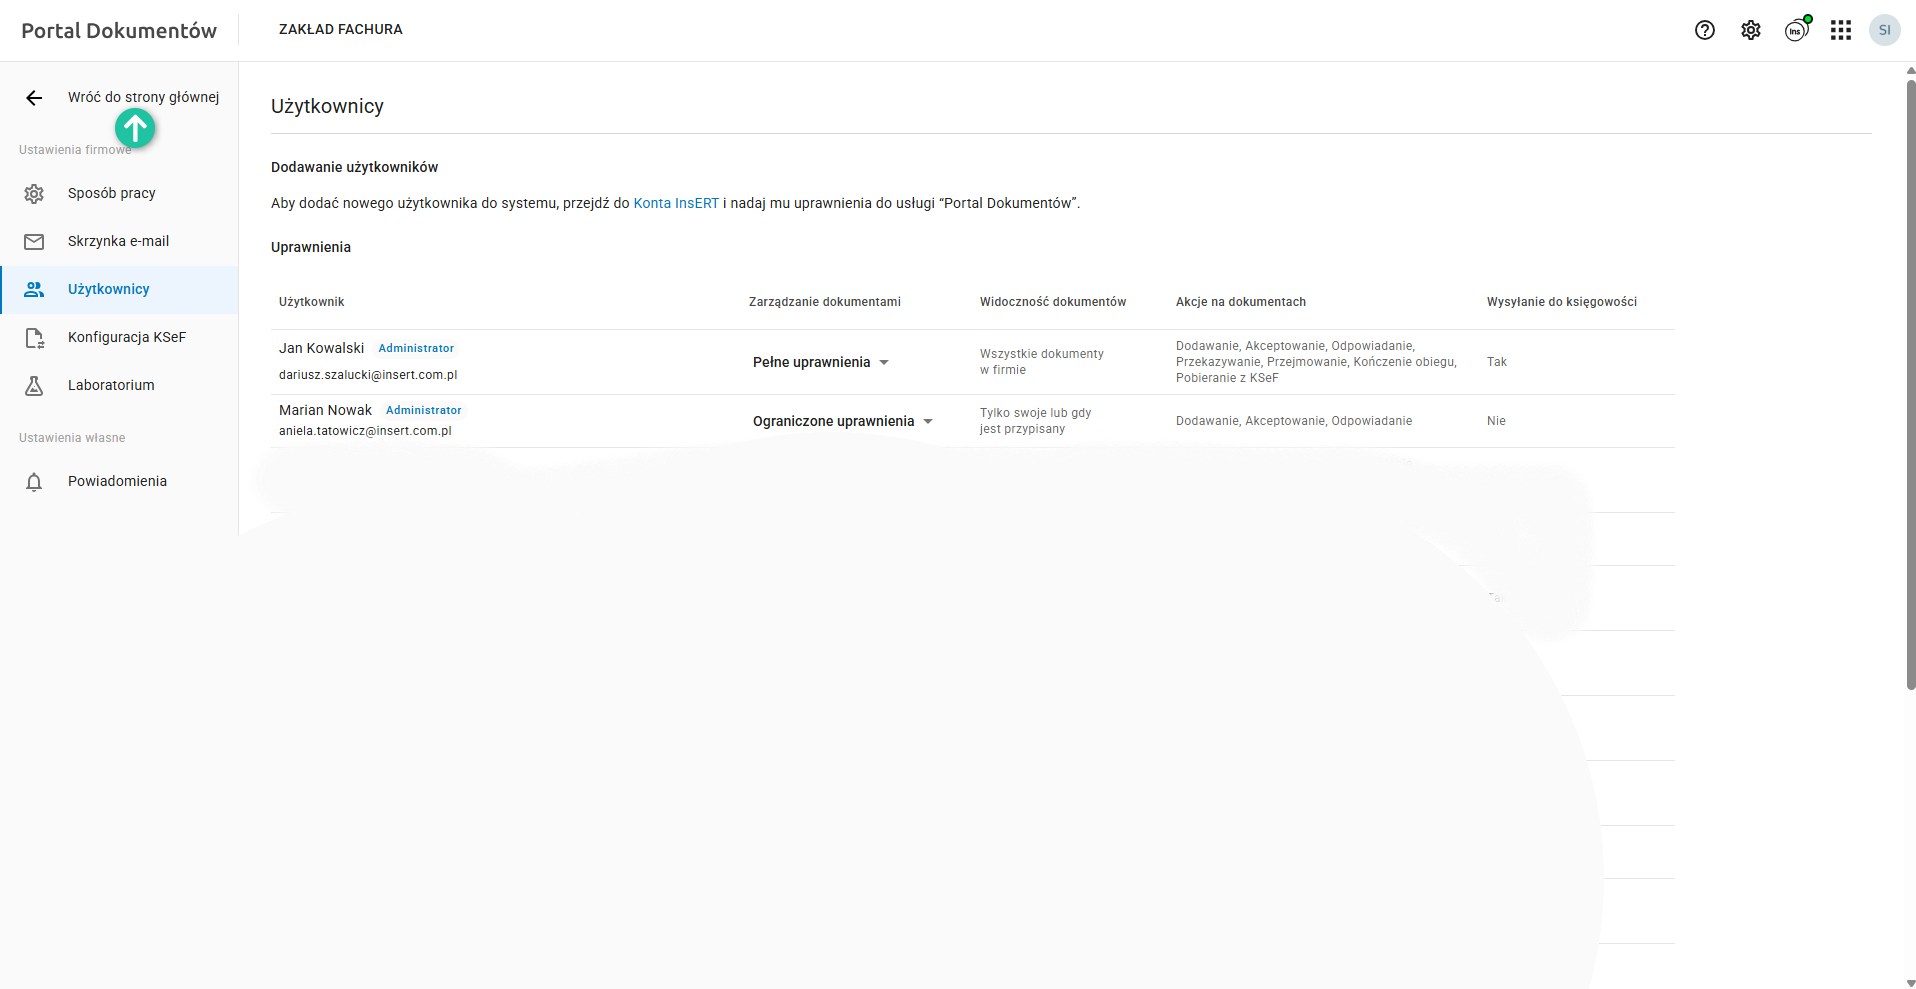Screen dimensions: 1916x989
Task: Click the green up-arrow marker
Action: pos(135,128)
